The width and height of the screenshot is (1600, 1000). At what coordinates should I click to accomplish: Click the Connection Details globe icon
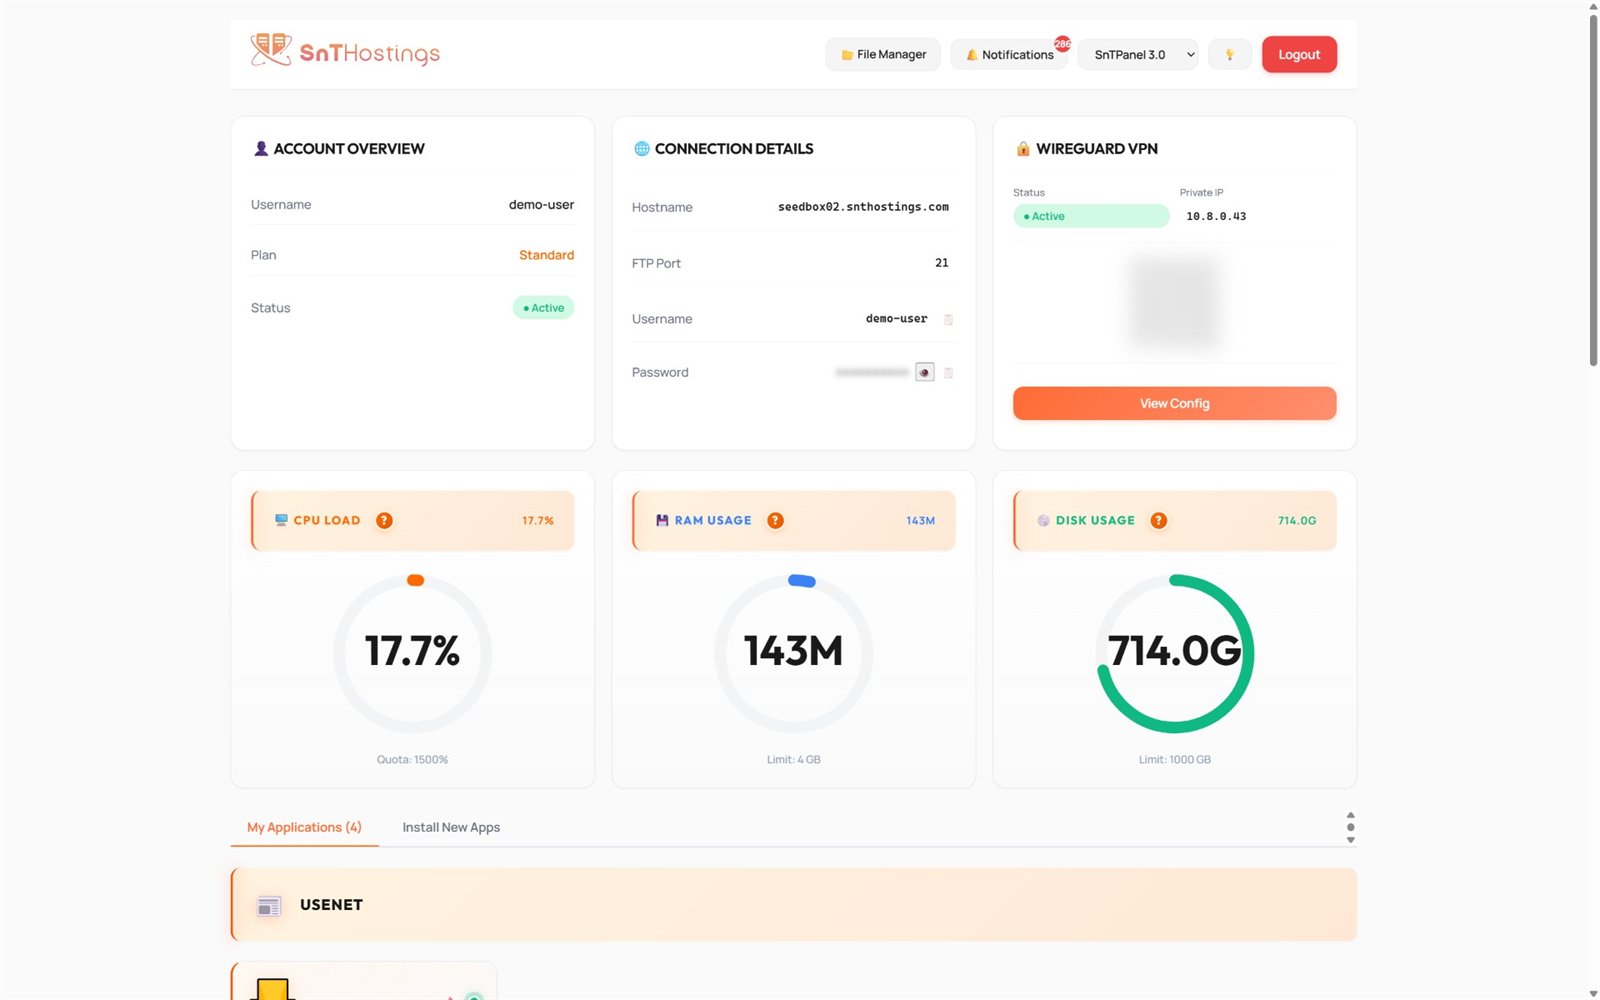point(642,148)
